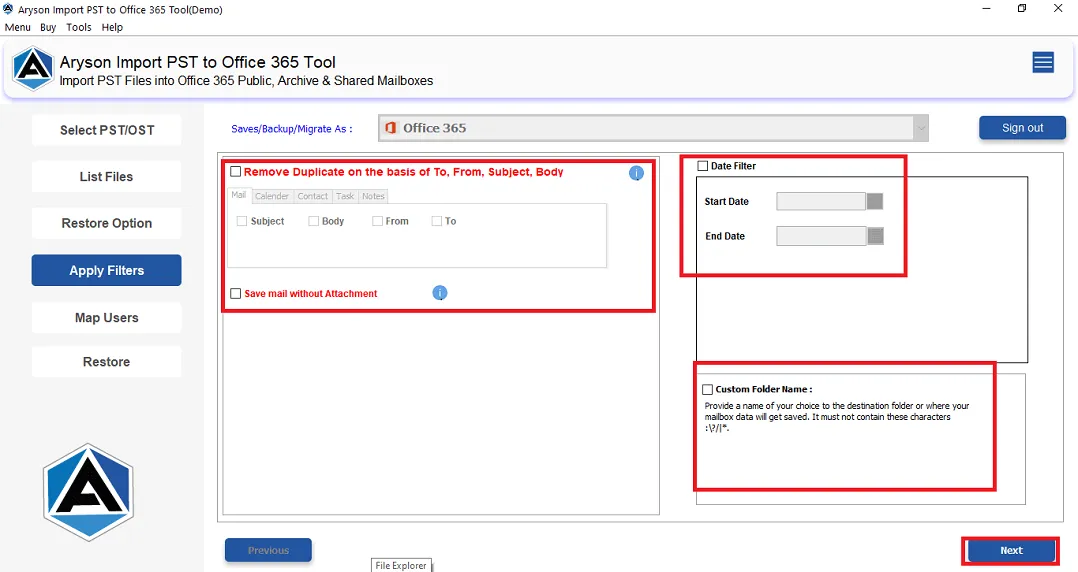Click the info icon beside Remove Duplicate

(x=636, y=173)
